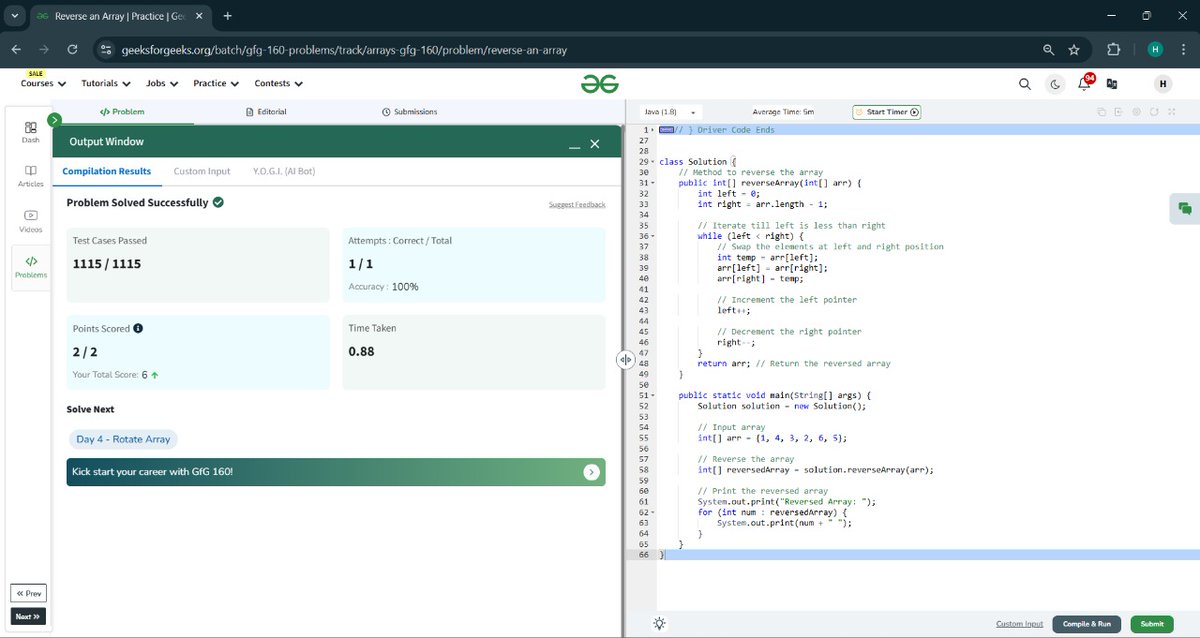This screenshot has height=638, width=1200.
Task: Click the Start Timer button
Action: [x=887, y=112]
